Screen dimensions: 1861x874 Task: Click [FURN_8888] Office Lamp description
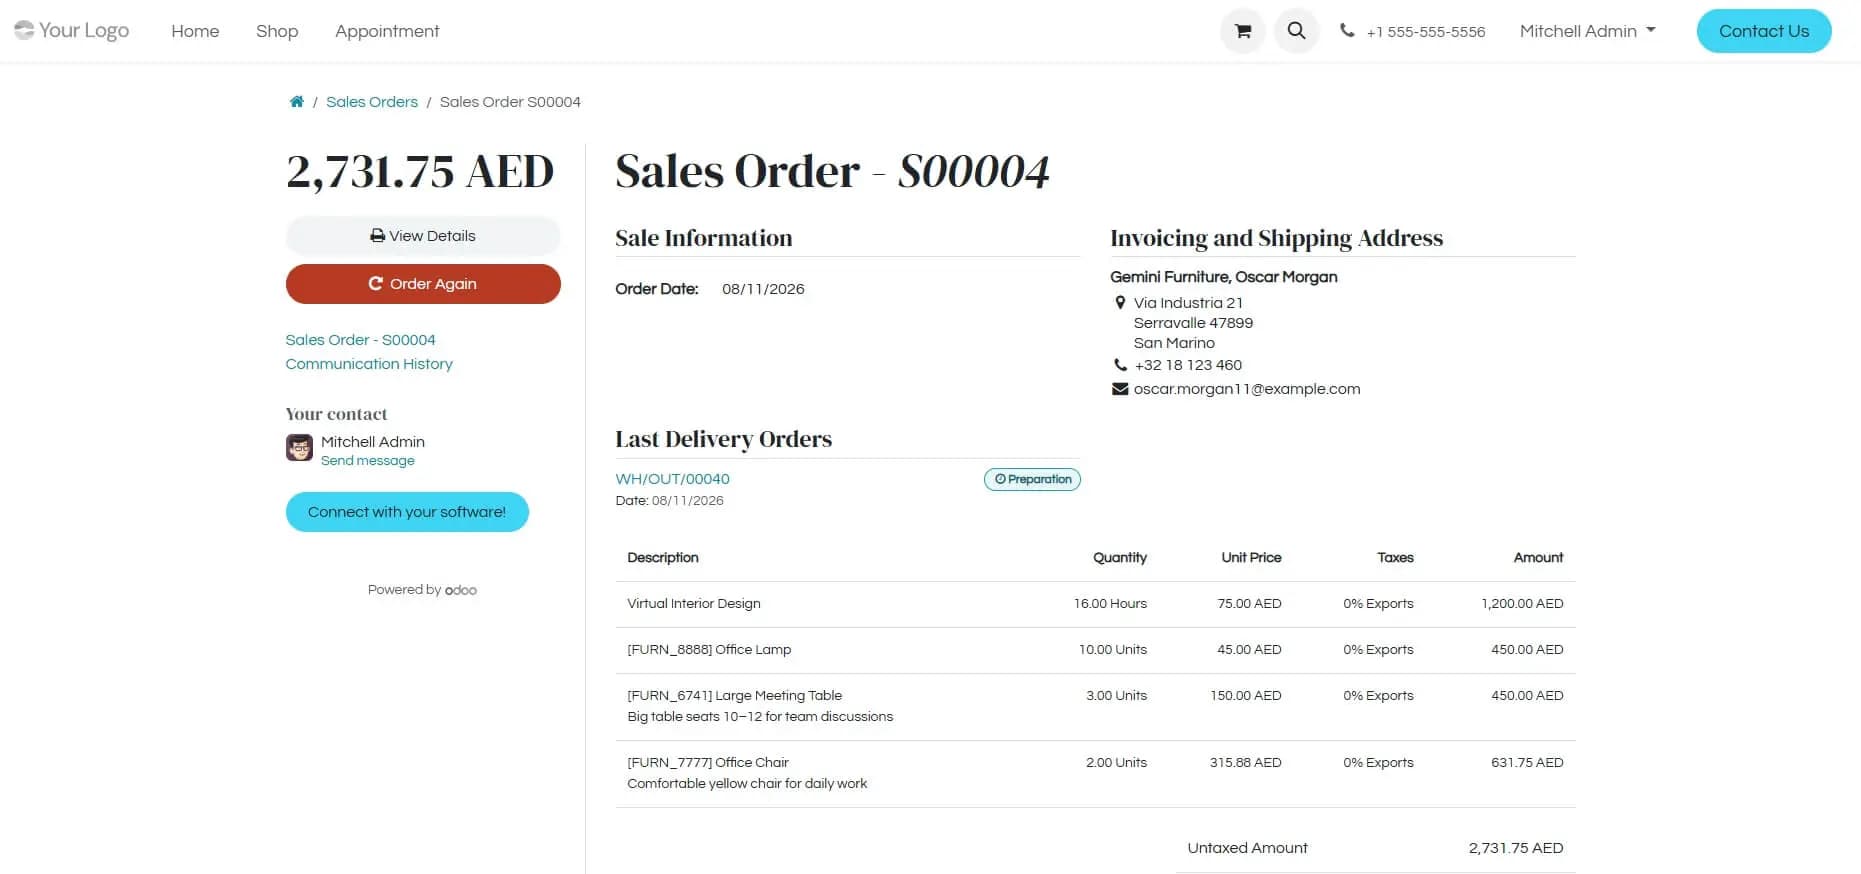click(709, 650)
